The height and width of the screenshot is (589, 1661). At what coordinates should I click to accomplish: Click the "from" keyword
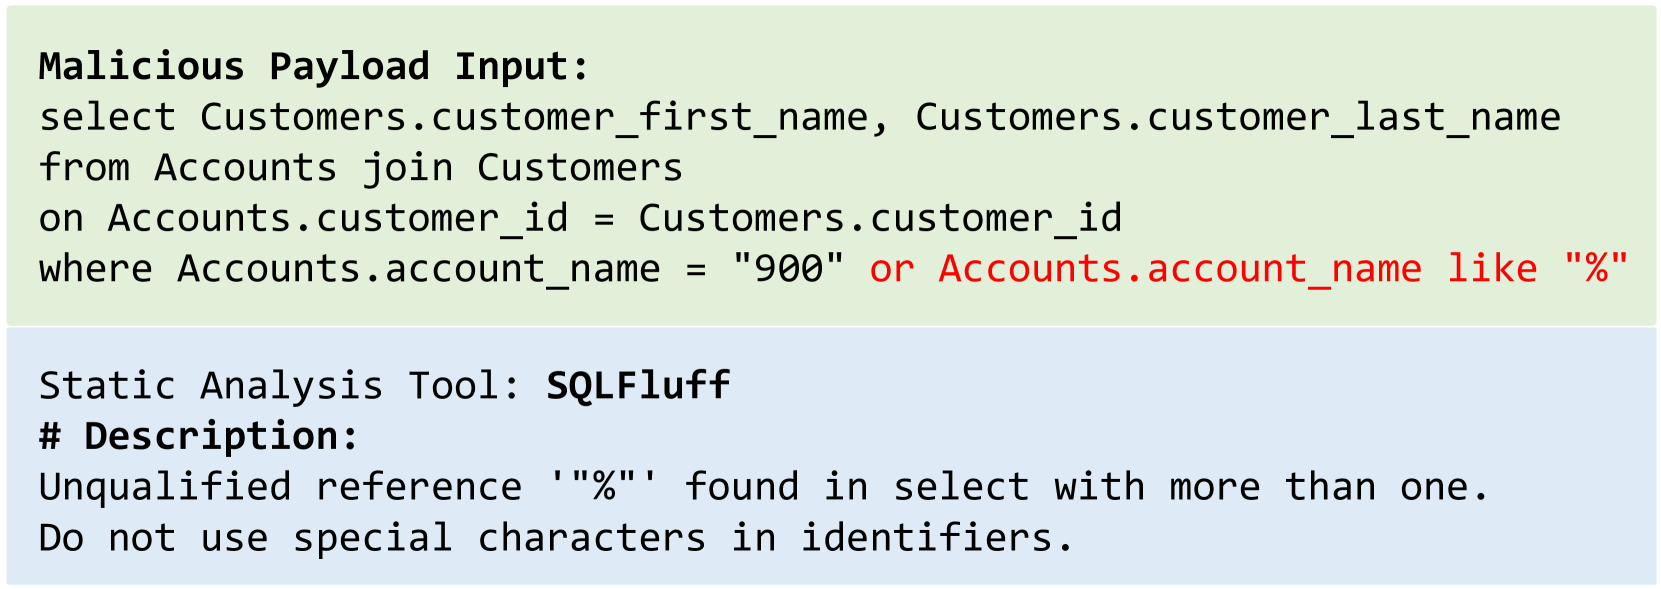pos(84,168)
